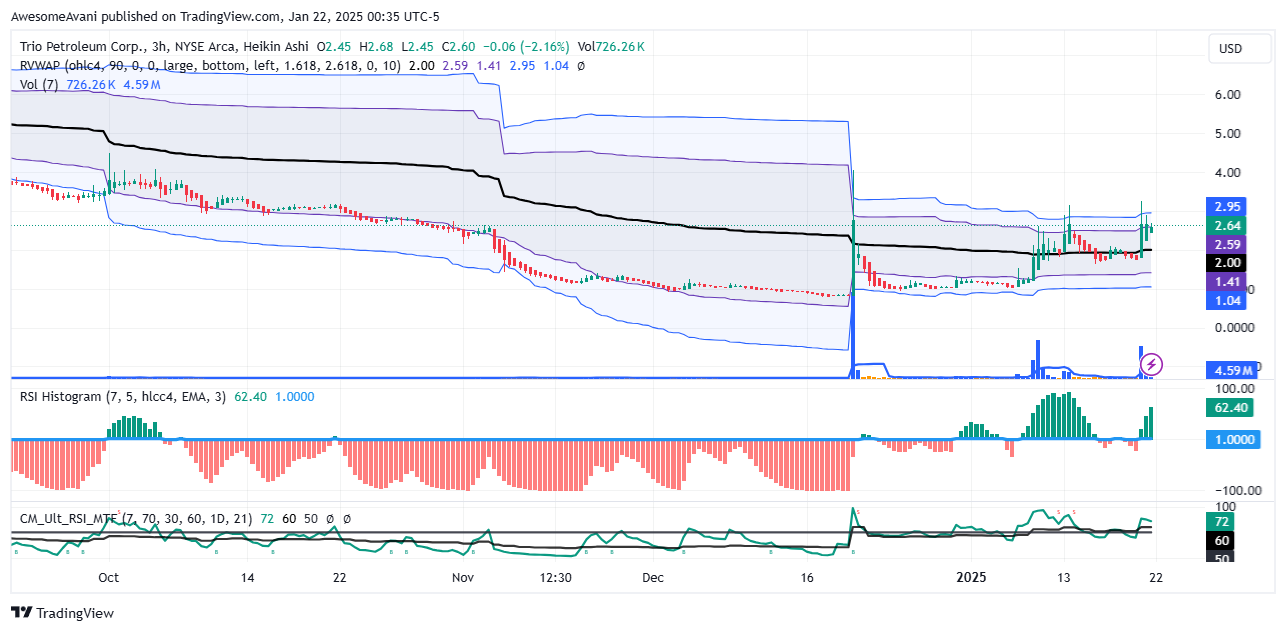
Task: Click the blue 1.0000 axis label
Action: pyautogui.click(x=1234, y=439)
